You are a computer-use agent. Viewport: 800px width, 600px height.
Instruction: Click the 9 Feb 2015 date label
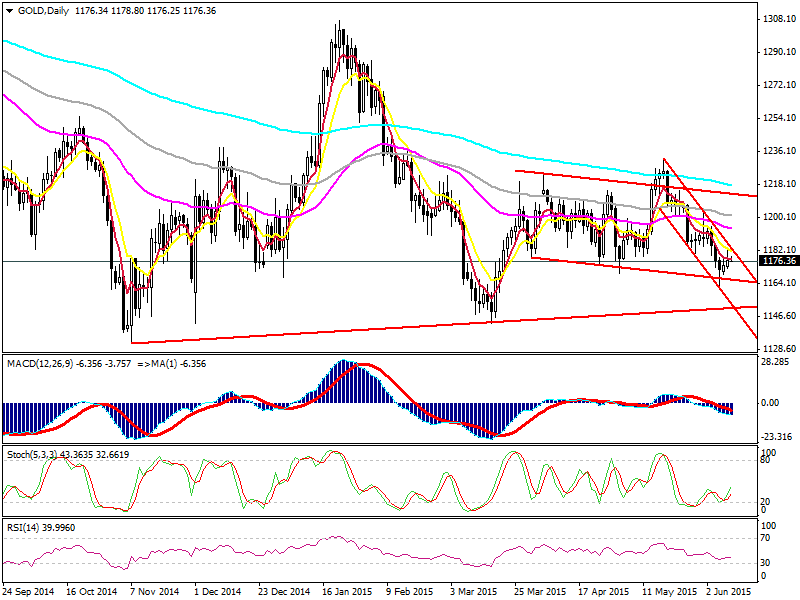pyautogui.click(x=410, y=592)
